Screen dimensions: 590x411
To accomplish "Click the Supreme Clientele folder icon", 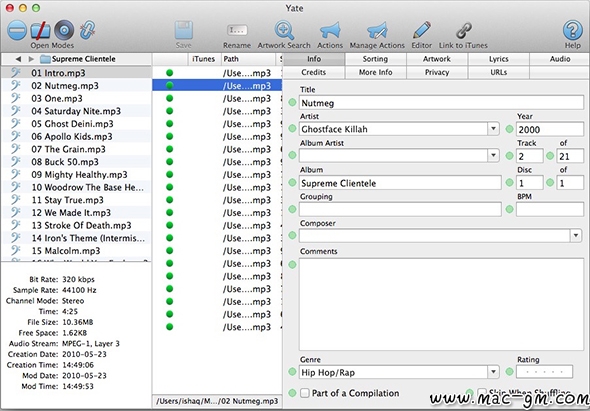I will click(45, 59).
